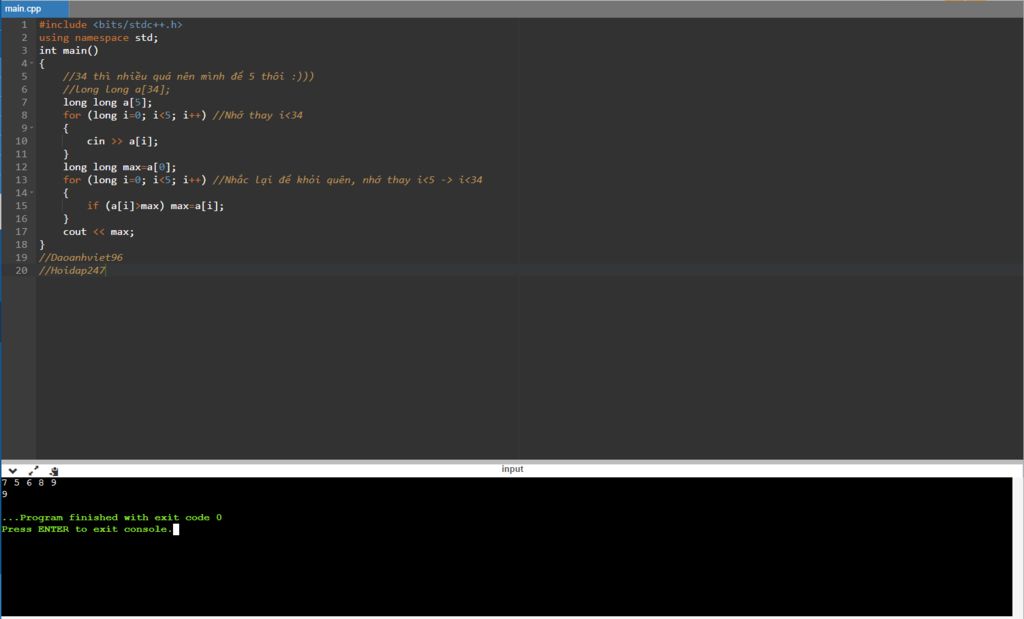Click the Vietnamese comment starting "//34 thì nhiều"
Image resolution: width=1024 pixels, height=619 pixels.
[189, 76]
